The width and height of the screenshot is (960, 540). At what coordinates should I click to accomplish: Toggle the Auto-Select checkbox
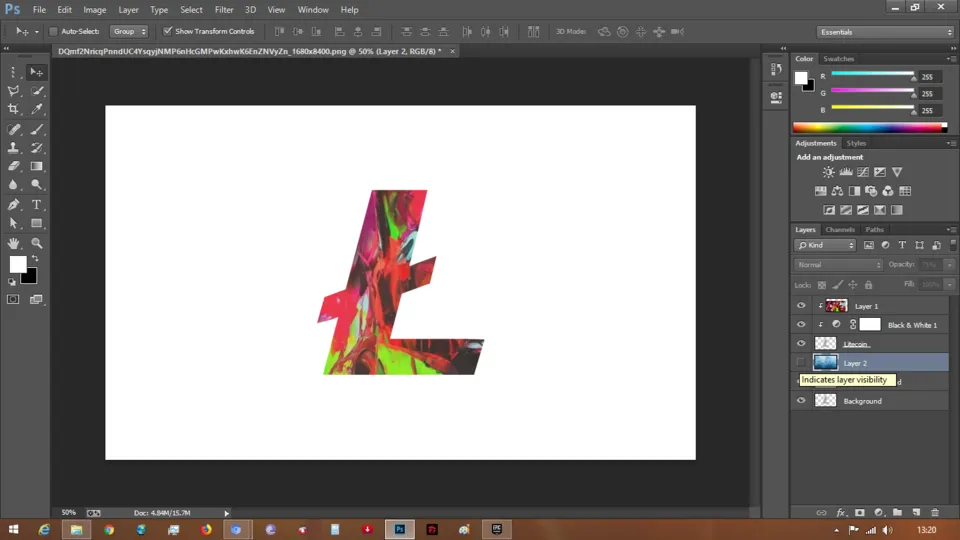click(x=53, y=31)
